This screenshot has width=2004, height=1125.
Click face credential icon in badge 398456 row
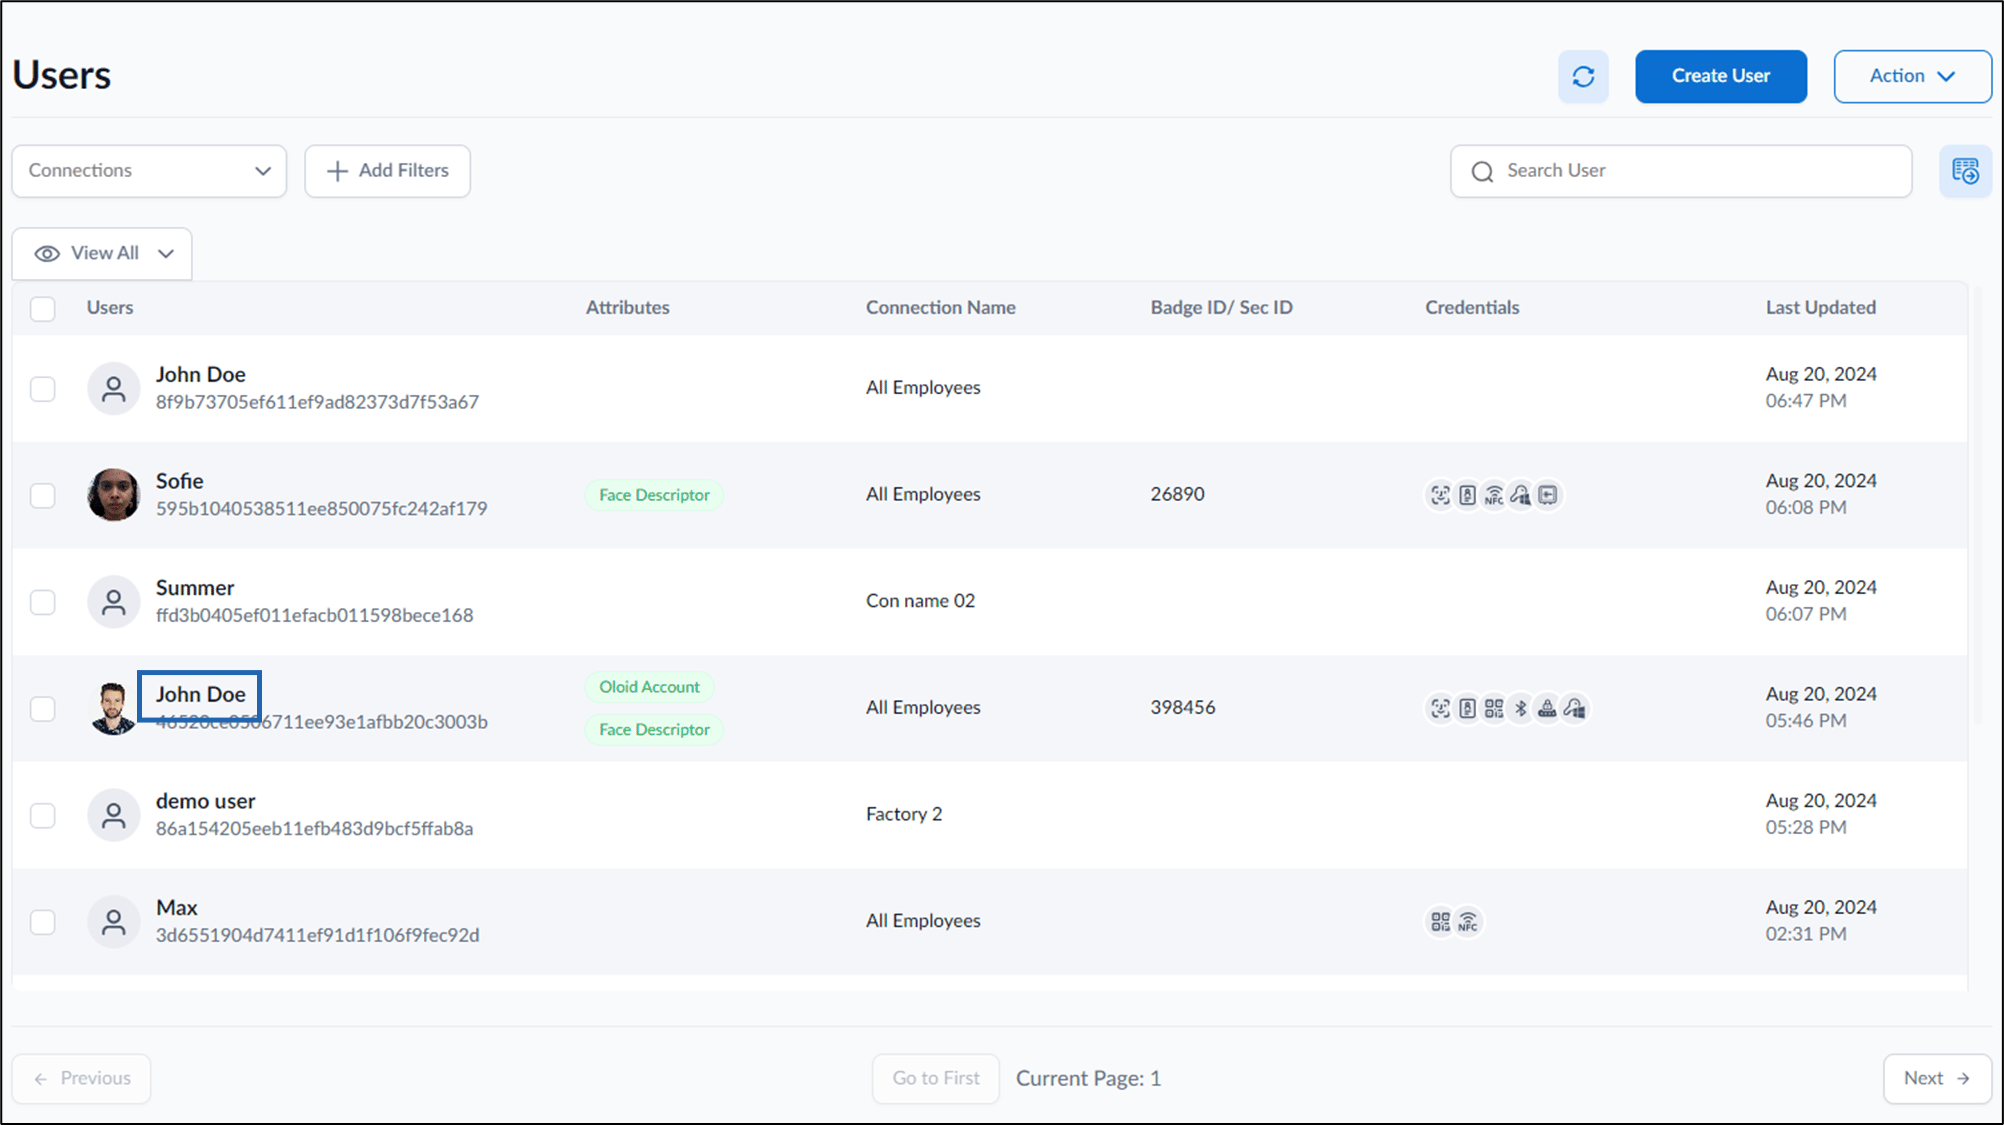click(x=1440, y=708)
